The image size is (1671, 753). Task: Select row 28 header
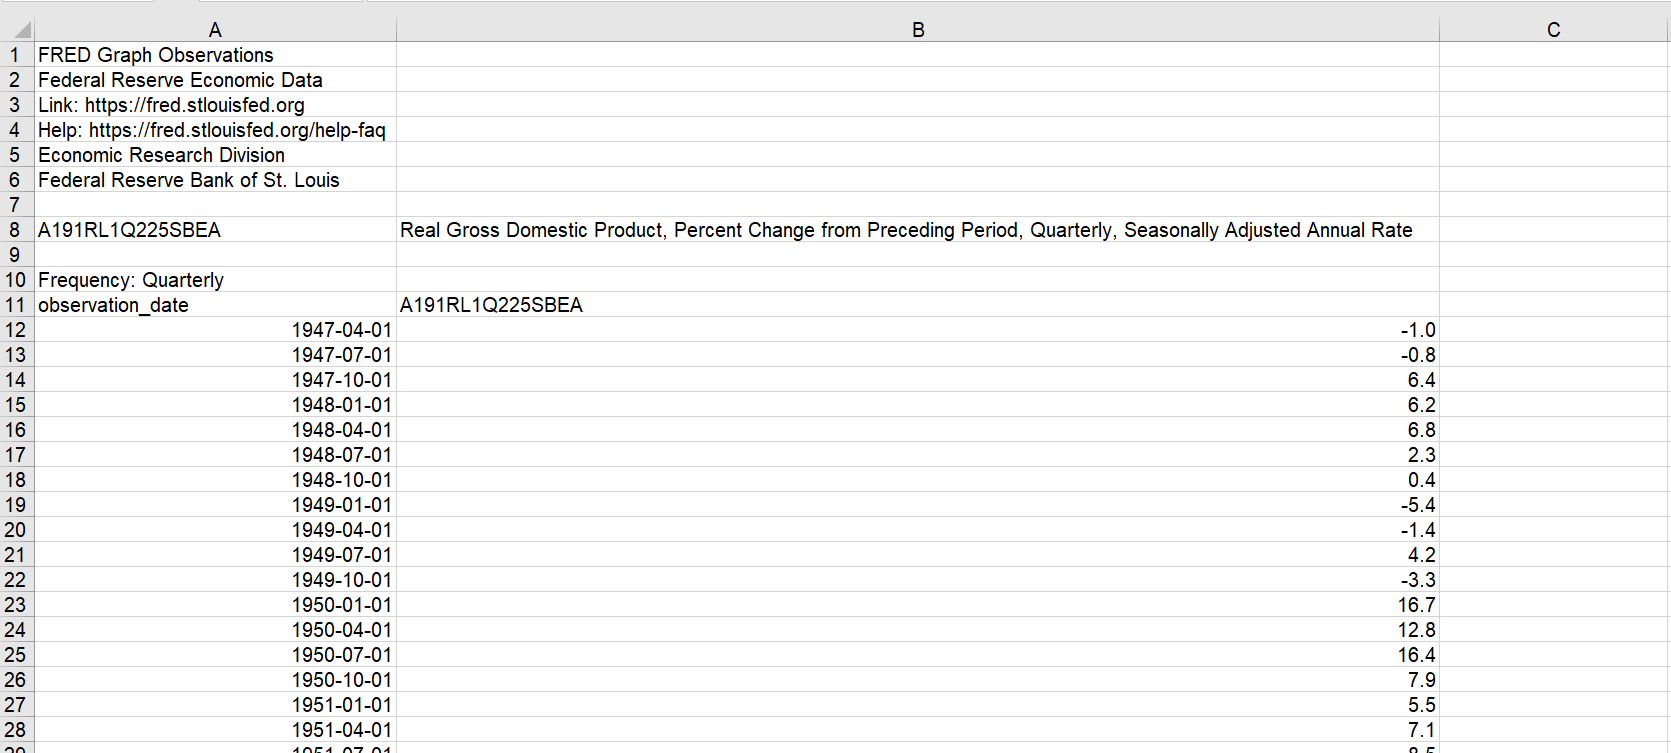coord(15,730)
